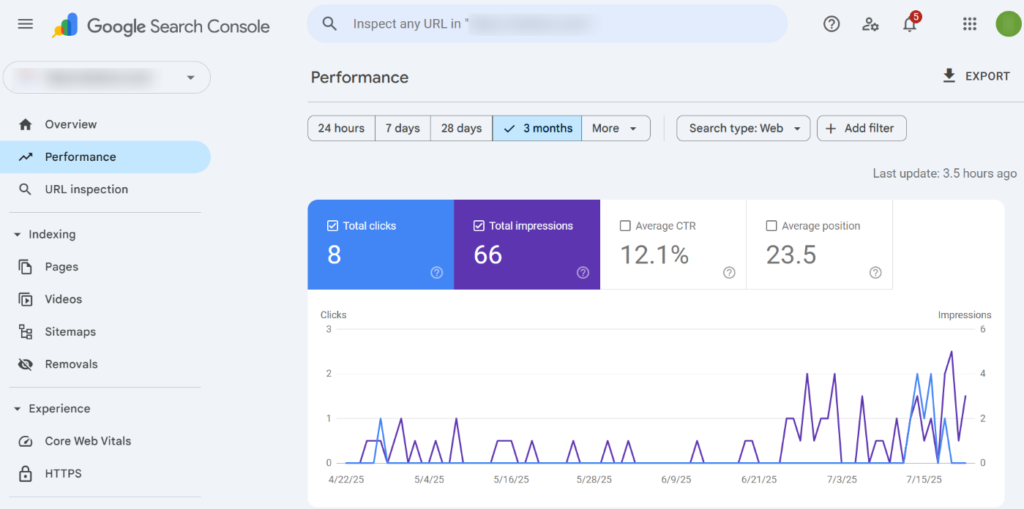Click the Pages documents icon
1024x509 pixels.
(x=25, y=267)
